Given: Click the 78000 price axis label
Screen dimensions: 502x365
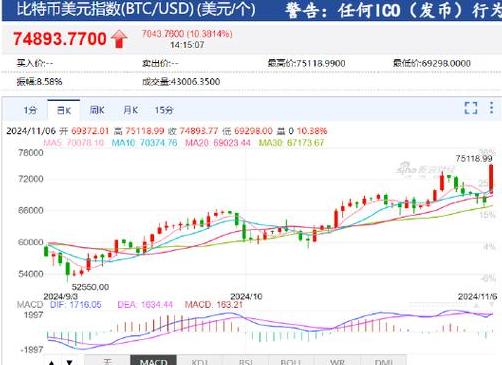Looking at the screenshot, I should 30,153.
